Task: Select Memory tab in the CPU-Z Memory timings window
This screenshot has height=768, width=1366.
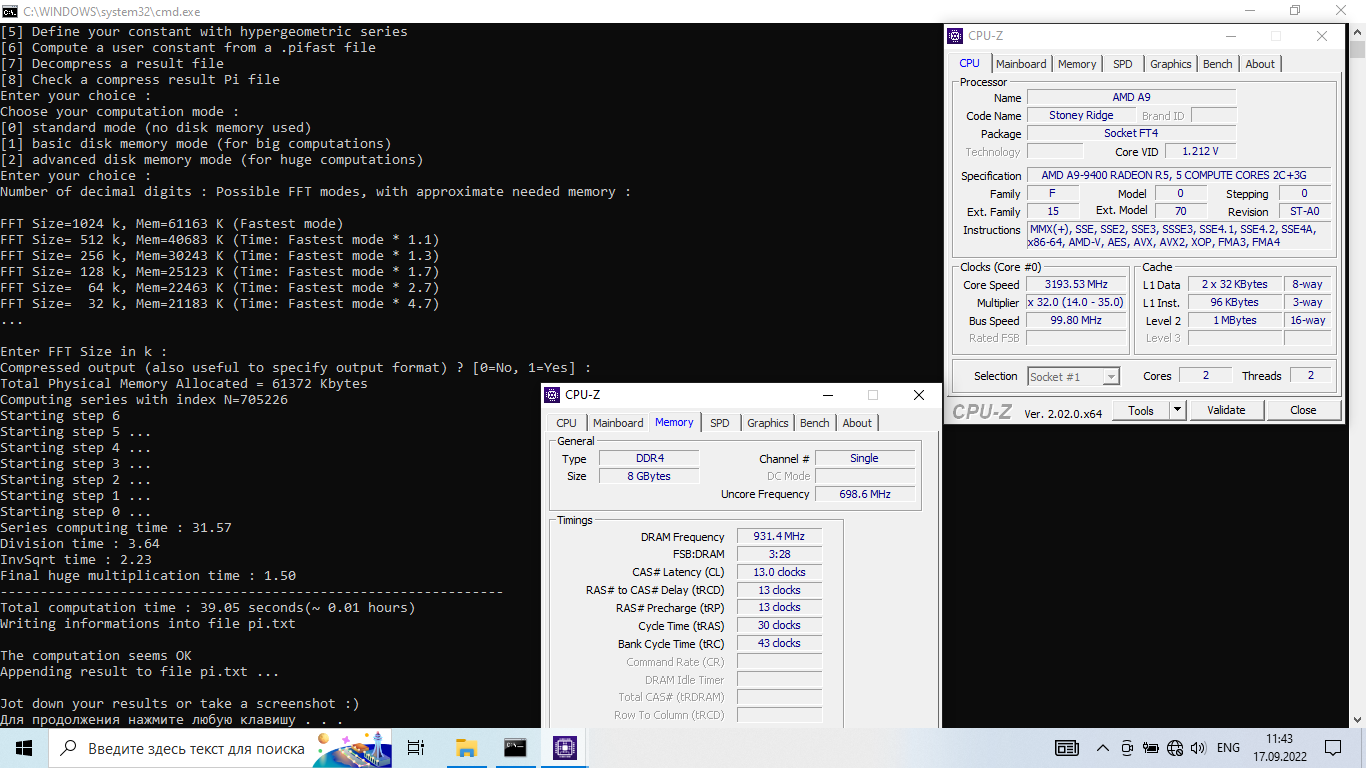Action: pos(674,422)
